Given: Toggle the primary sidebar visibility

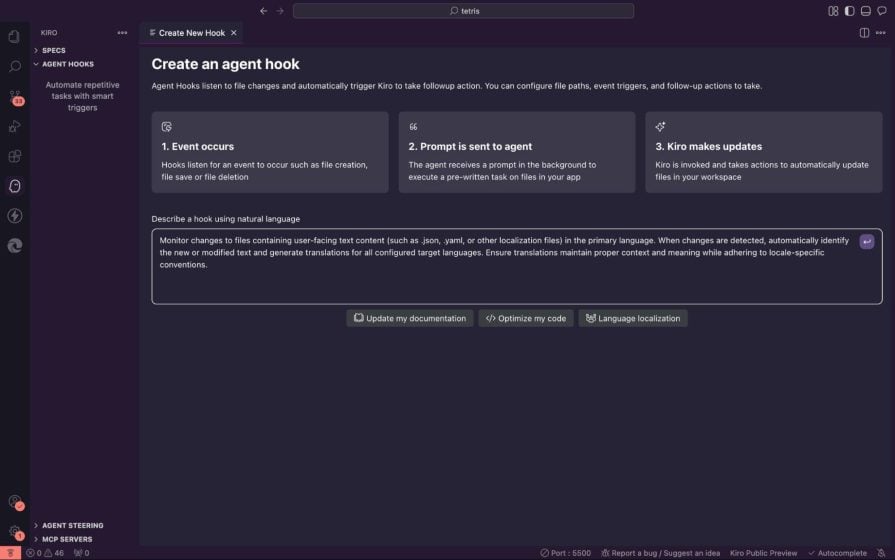Looking at the screenshot, I should pyautogui.click(x=849, y=11).
